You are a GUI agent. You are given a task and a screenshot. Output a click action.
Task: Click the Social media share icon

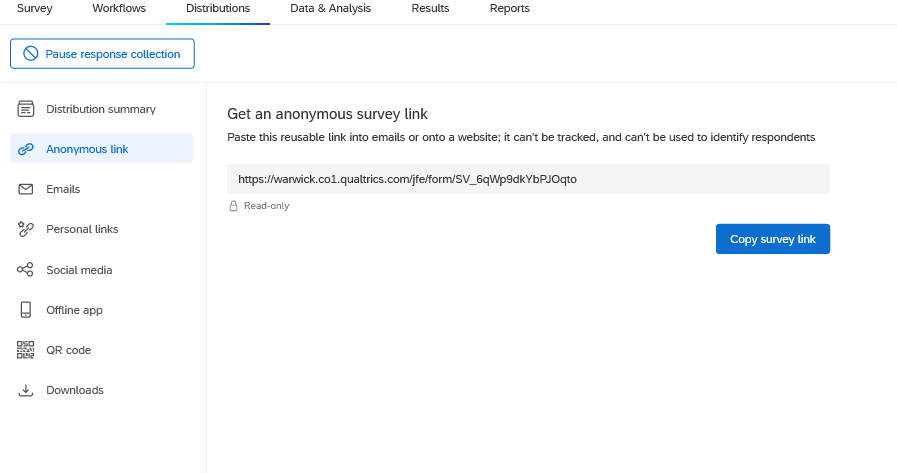[26, 270]
